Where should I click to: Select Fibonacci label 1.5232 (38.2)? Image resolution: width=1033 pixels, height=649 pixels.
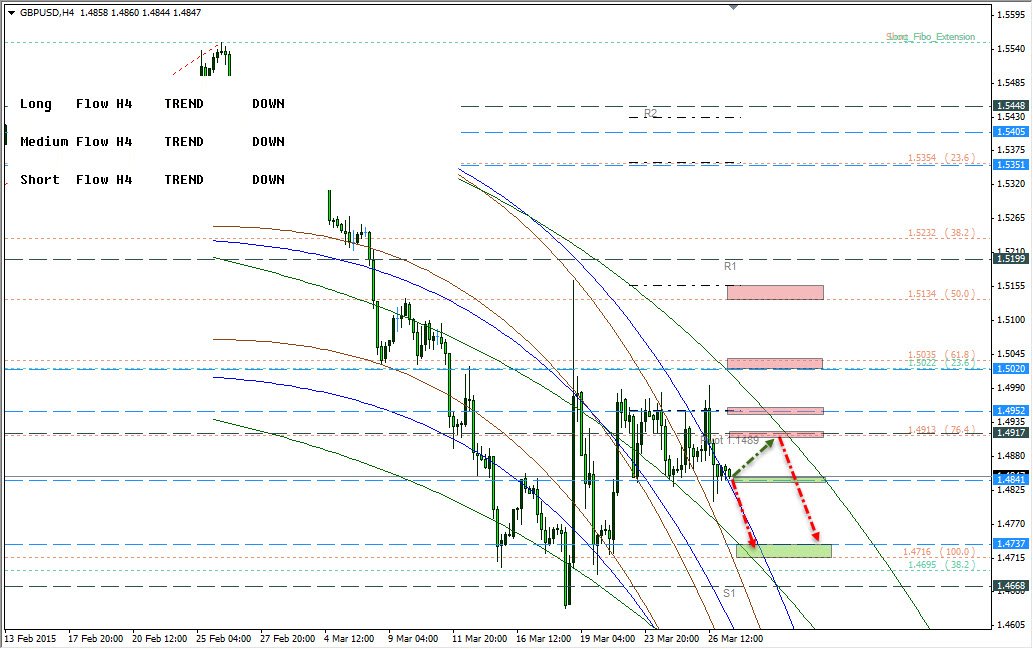click(x=941, y=233)
